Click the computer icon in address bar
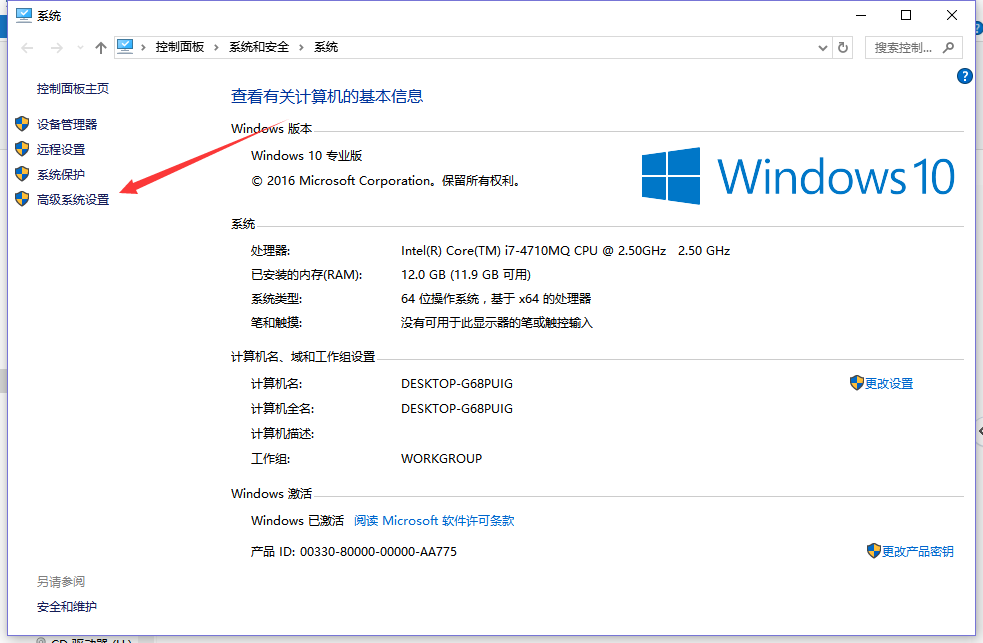Viewport: 983px width, 643px height. coord(125,47)
